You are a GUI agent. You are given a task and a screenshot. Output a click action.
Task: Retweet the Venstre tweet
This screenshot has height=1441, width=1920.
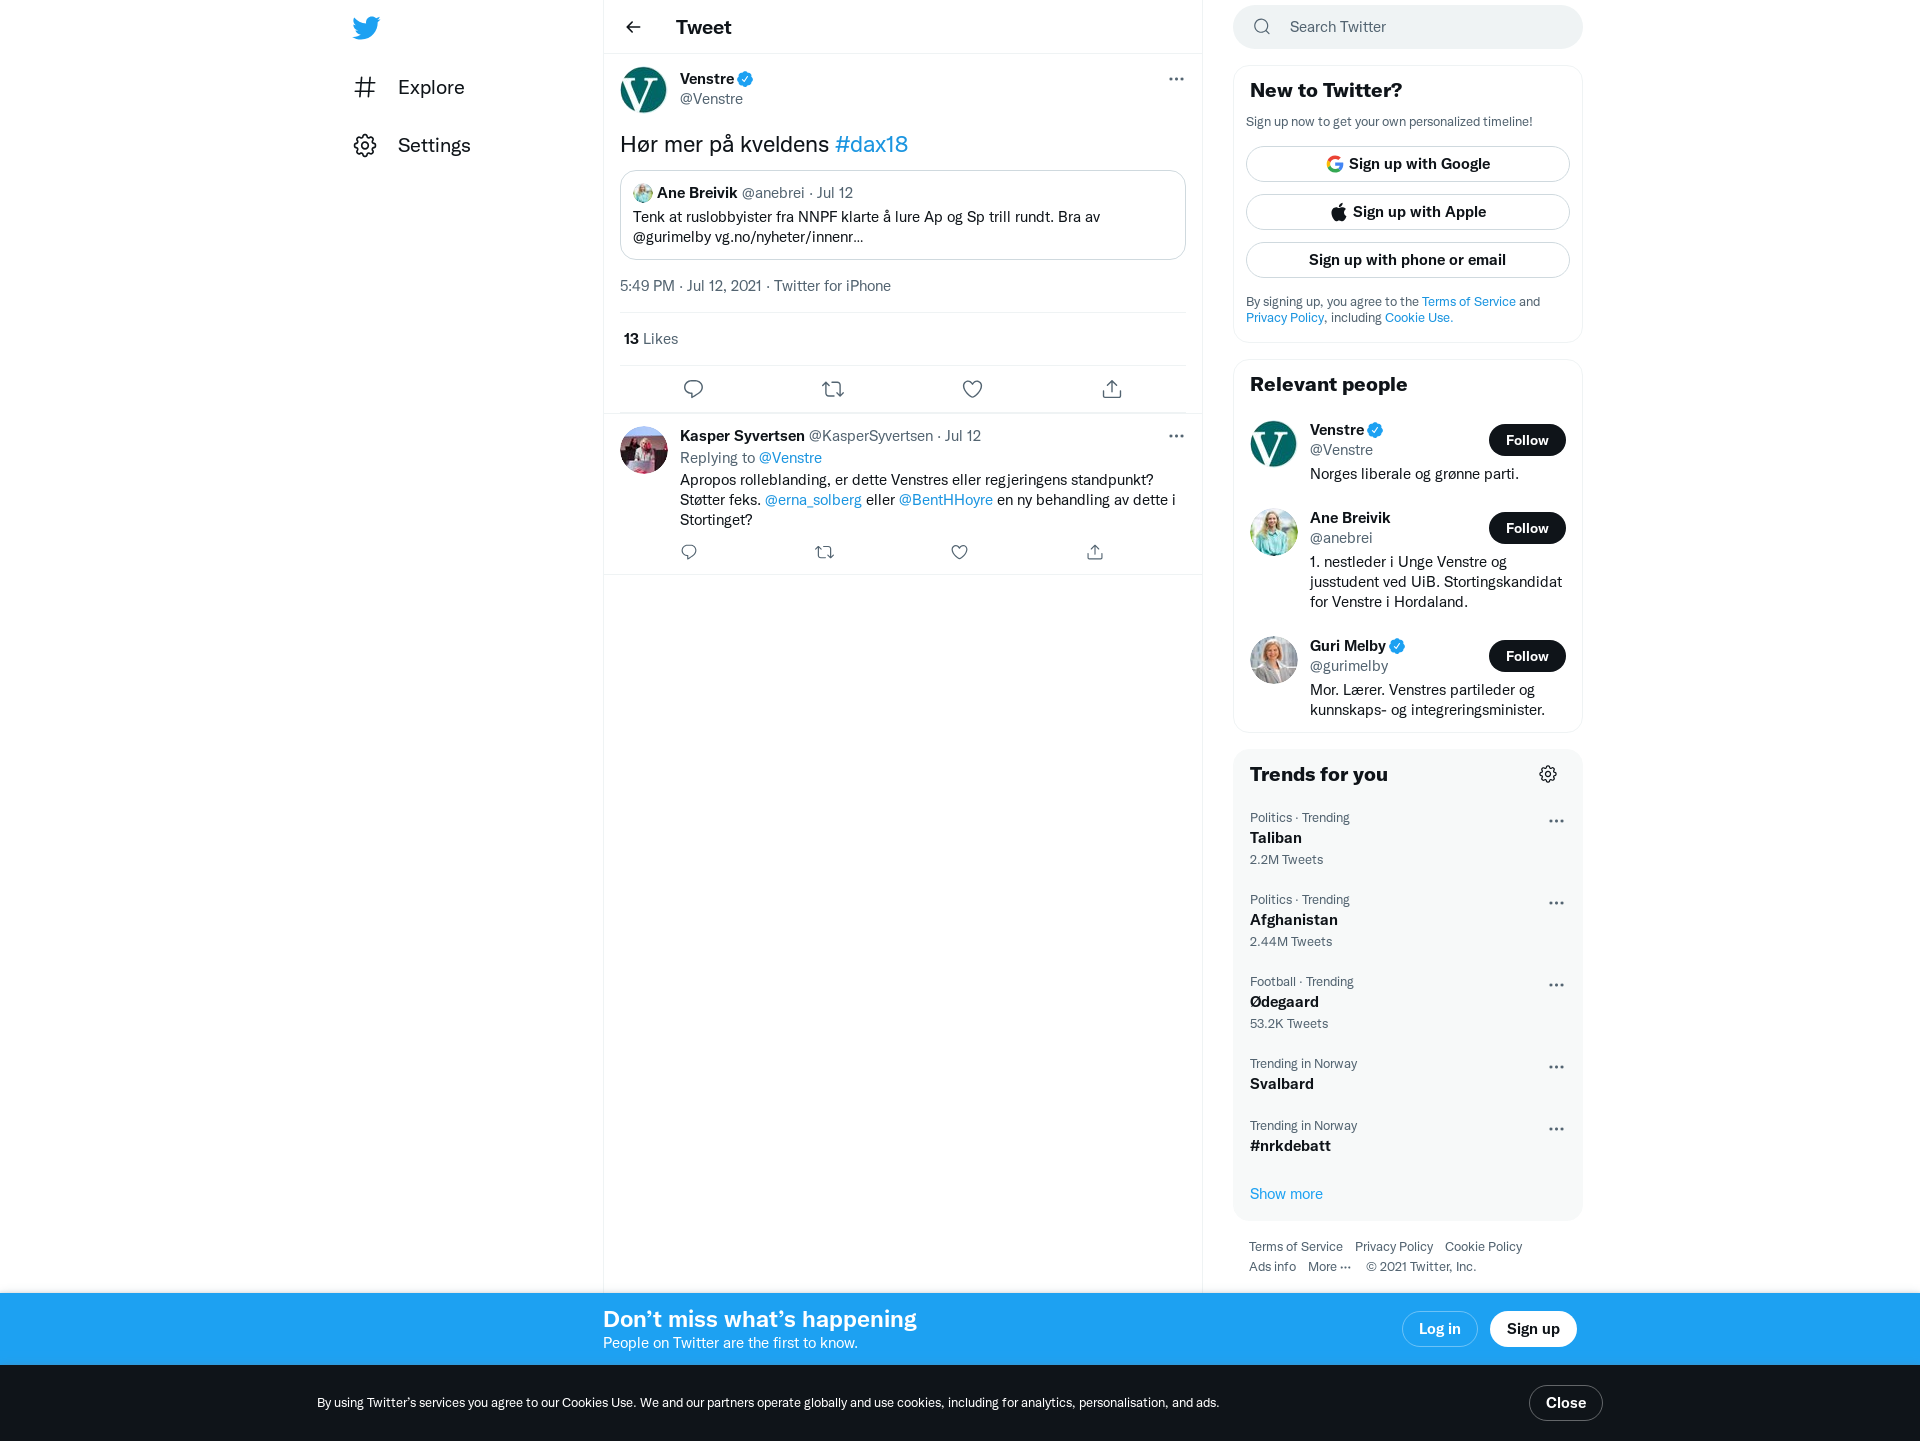[x=833, y=389]
